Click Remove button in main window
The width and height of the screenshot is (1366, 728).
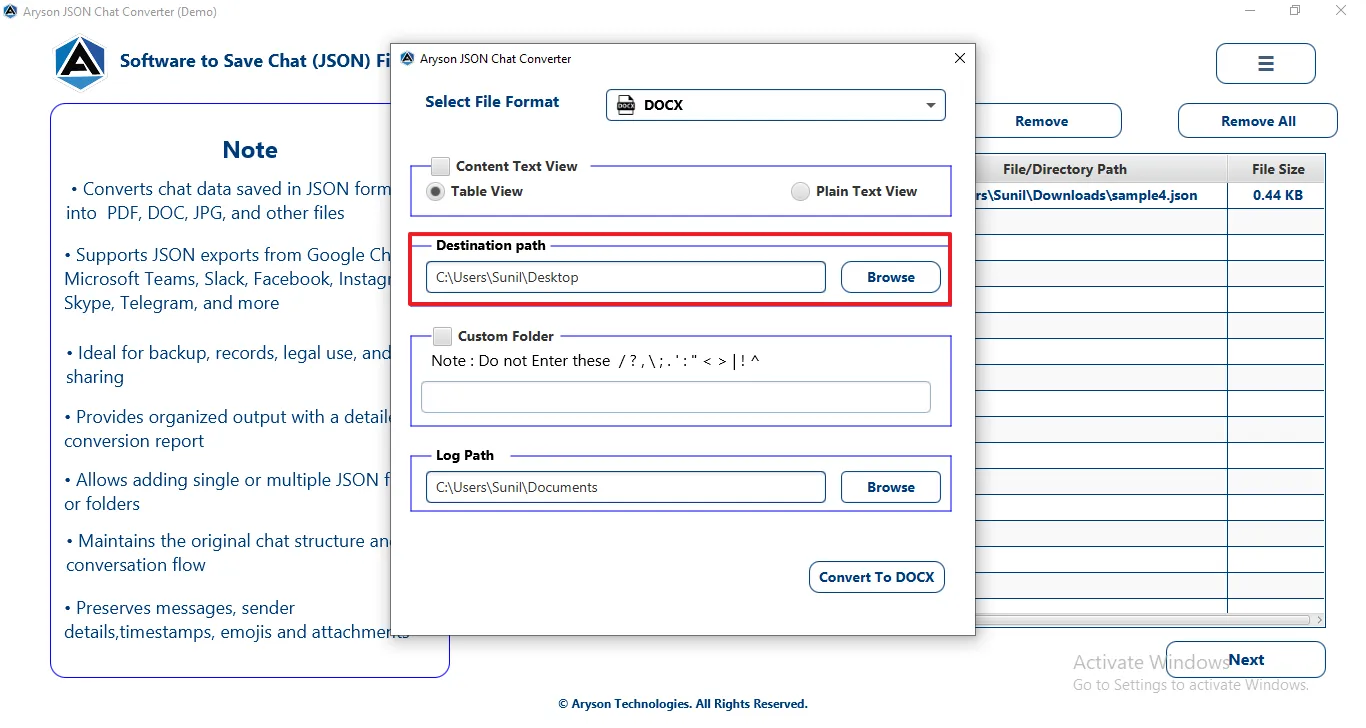pos(1042,121)
